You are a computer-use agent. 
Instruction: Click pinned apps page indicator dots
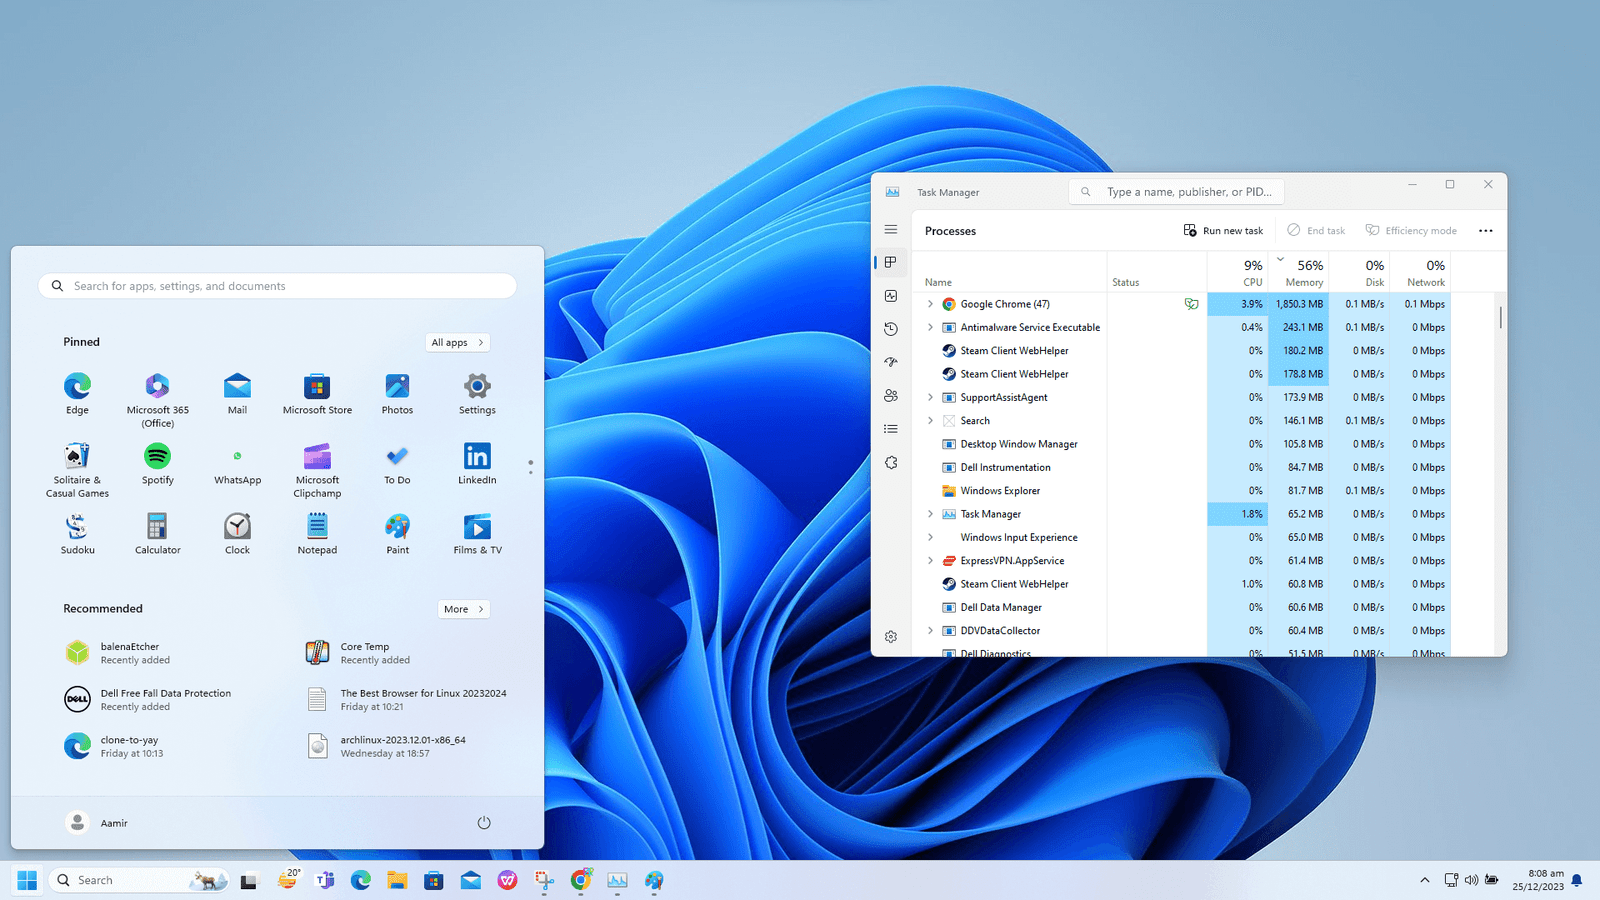point(530,467)
